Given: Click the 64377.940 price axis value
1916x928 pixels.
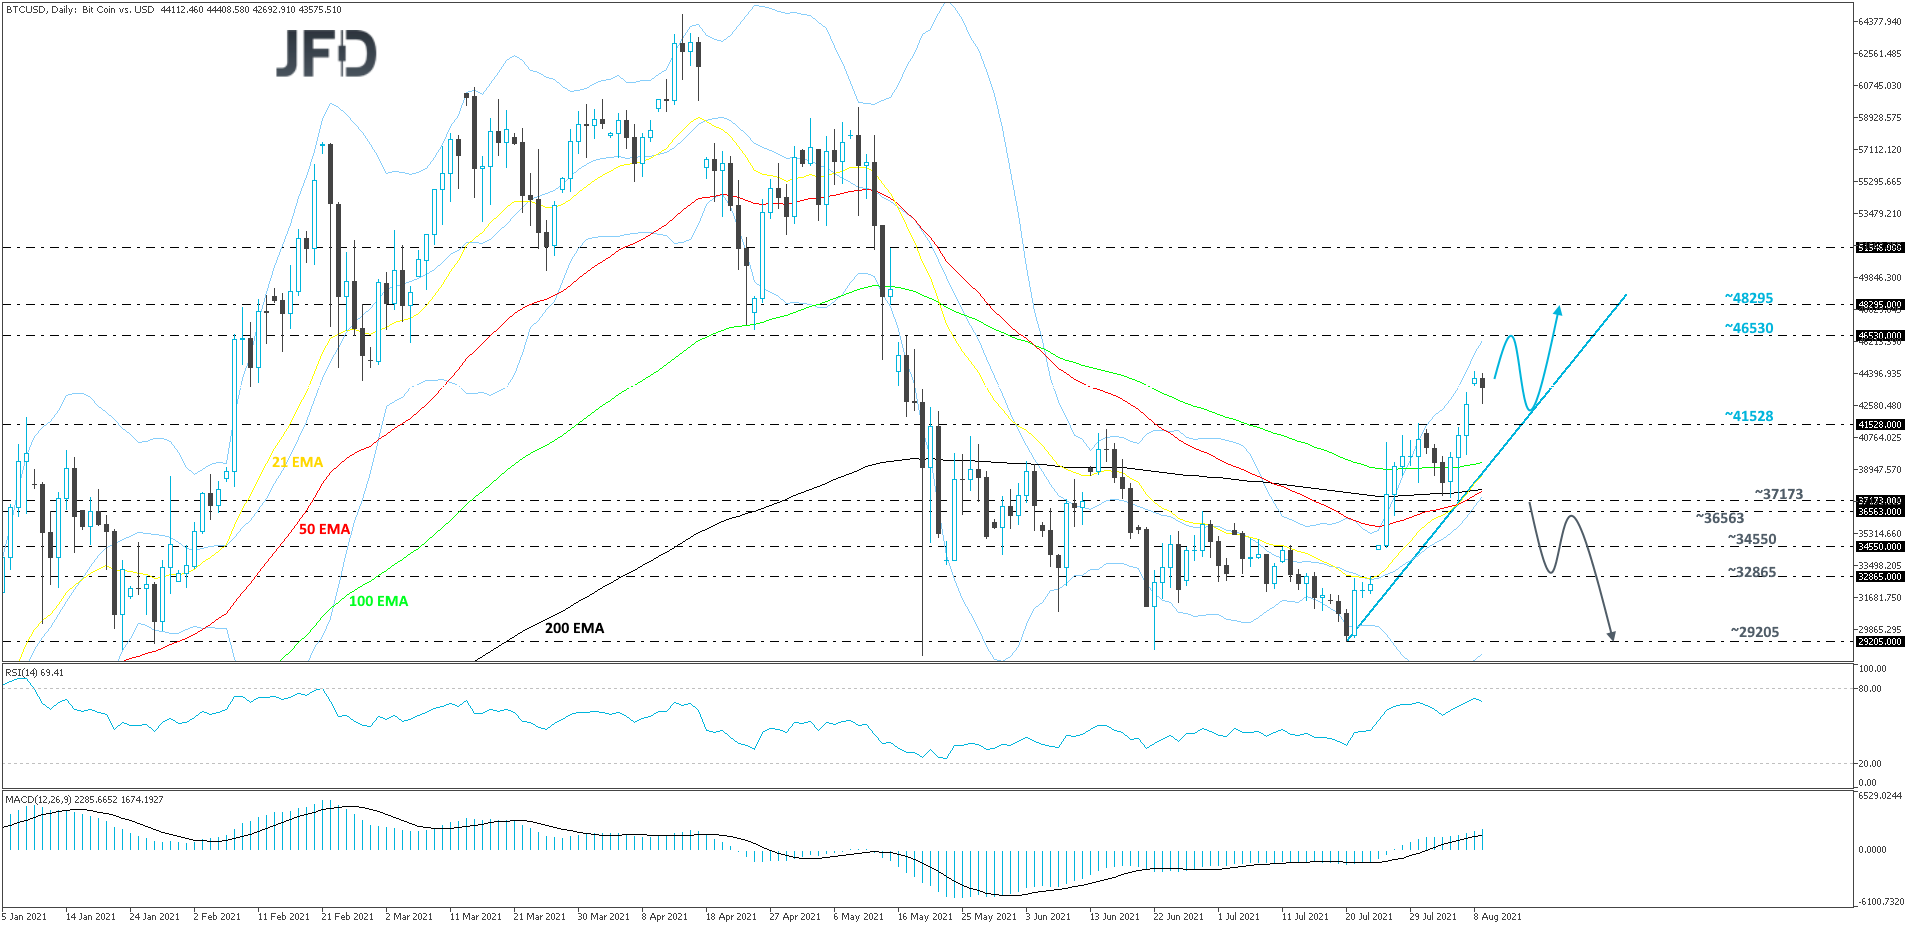Looking at the screenshot, I should click(1880, 21).
